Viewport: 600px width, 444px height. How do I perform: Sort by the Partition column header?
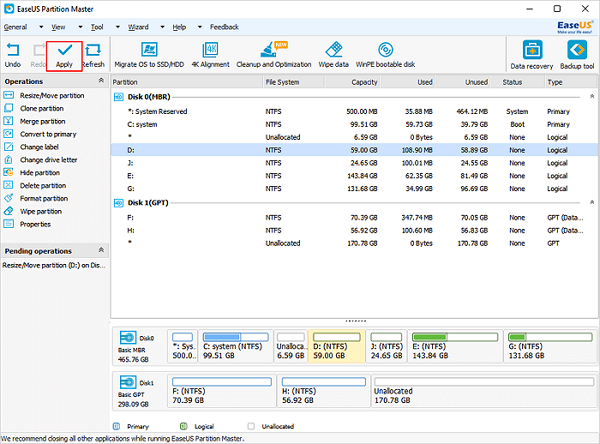[x=187, y=82]
